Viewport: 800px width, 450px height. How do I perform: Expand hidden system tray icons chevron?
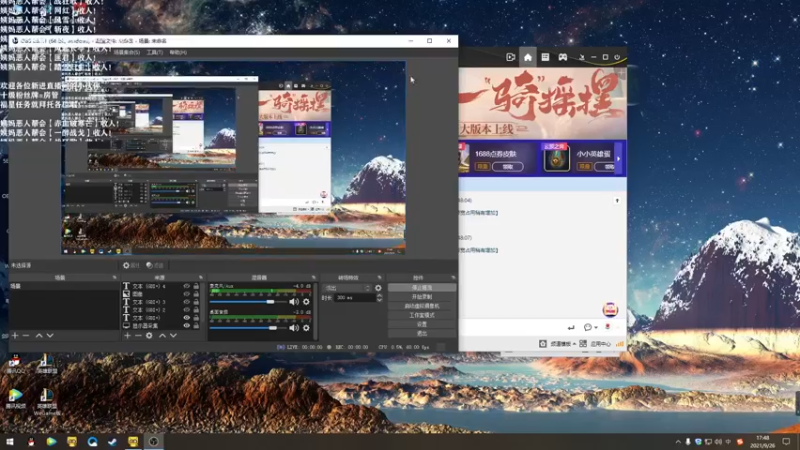[678, 442]
